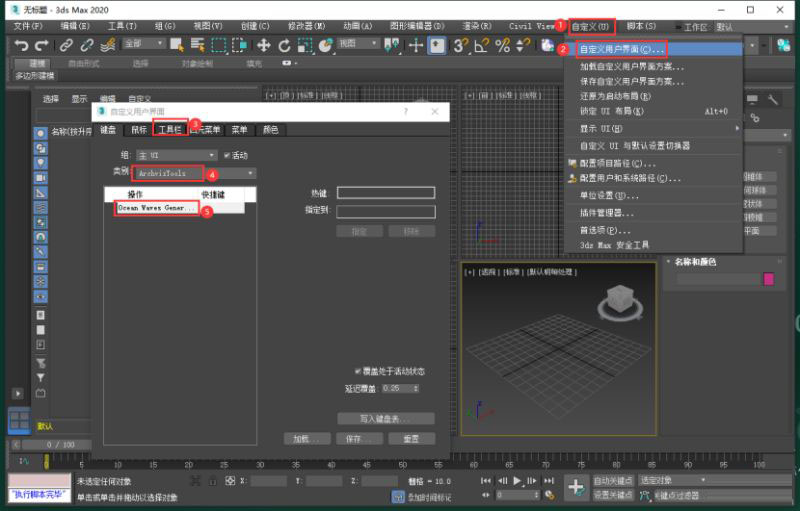Toggle the Spinner Snap icon
800x511 pixels.
click(x=523, y=45)
